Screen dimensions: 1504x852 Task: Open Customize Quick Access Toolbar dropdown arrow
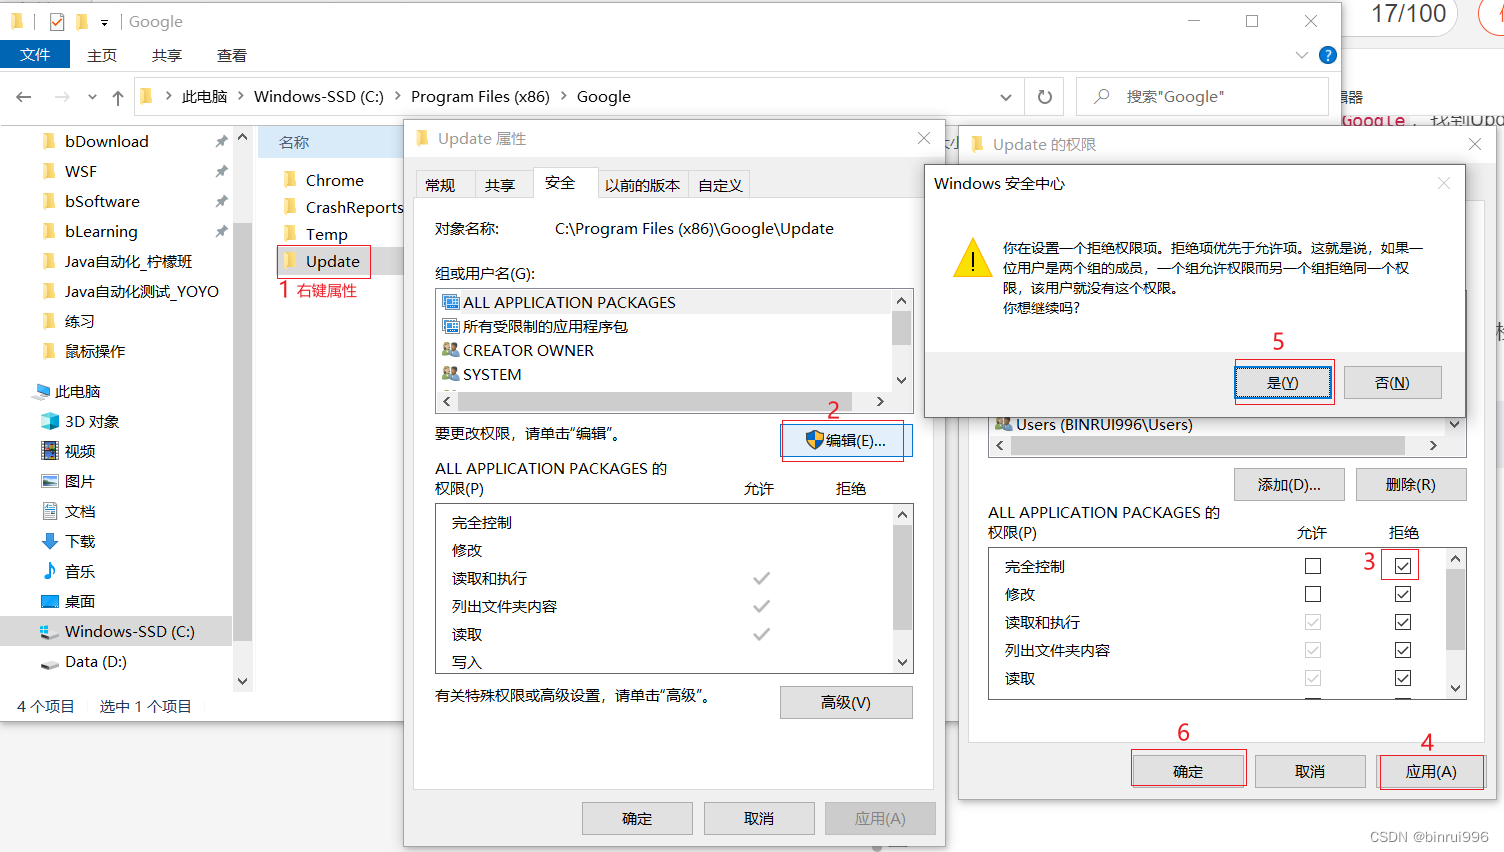(x=104, y=22)
